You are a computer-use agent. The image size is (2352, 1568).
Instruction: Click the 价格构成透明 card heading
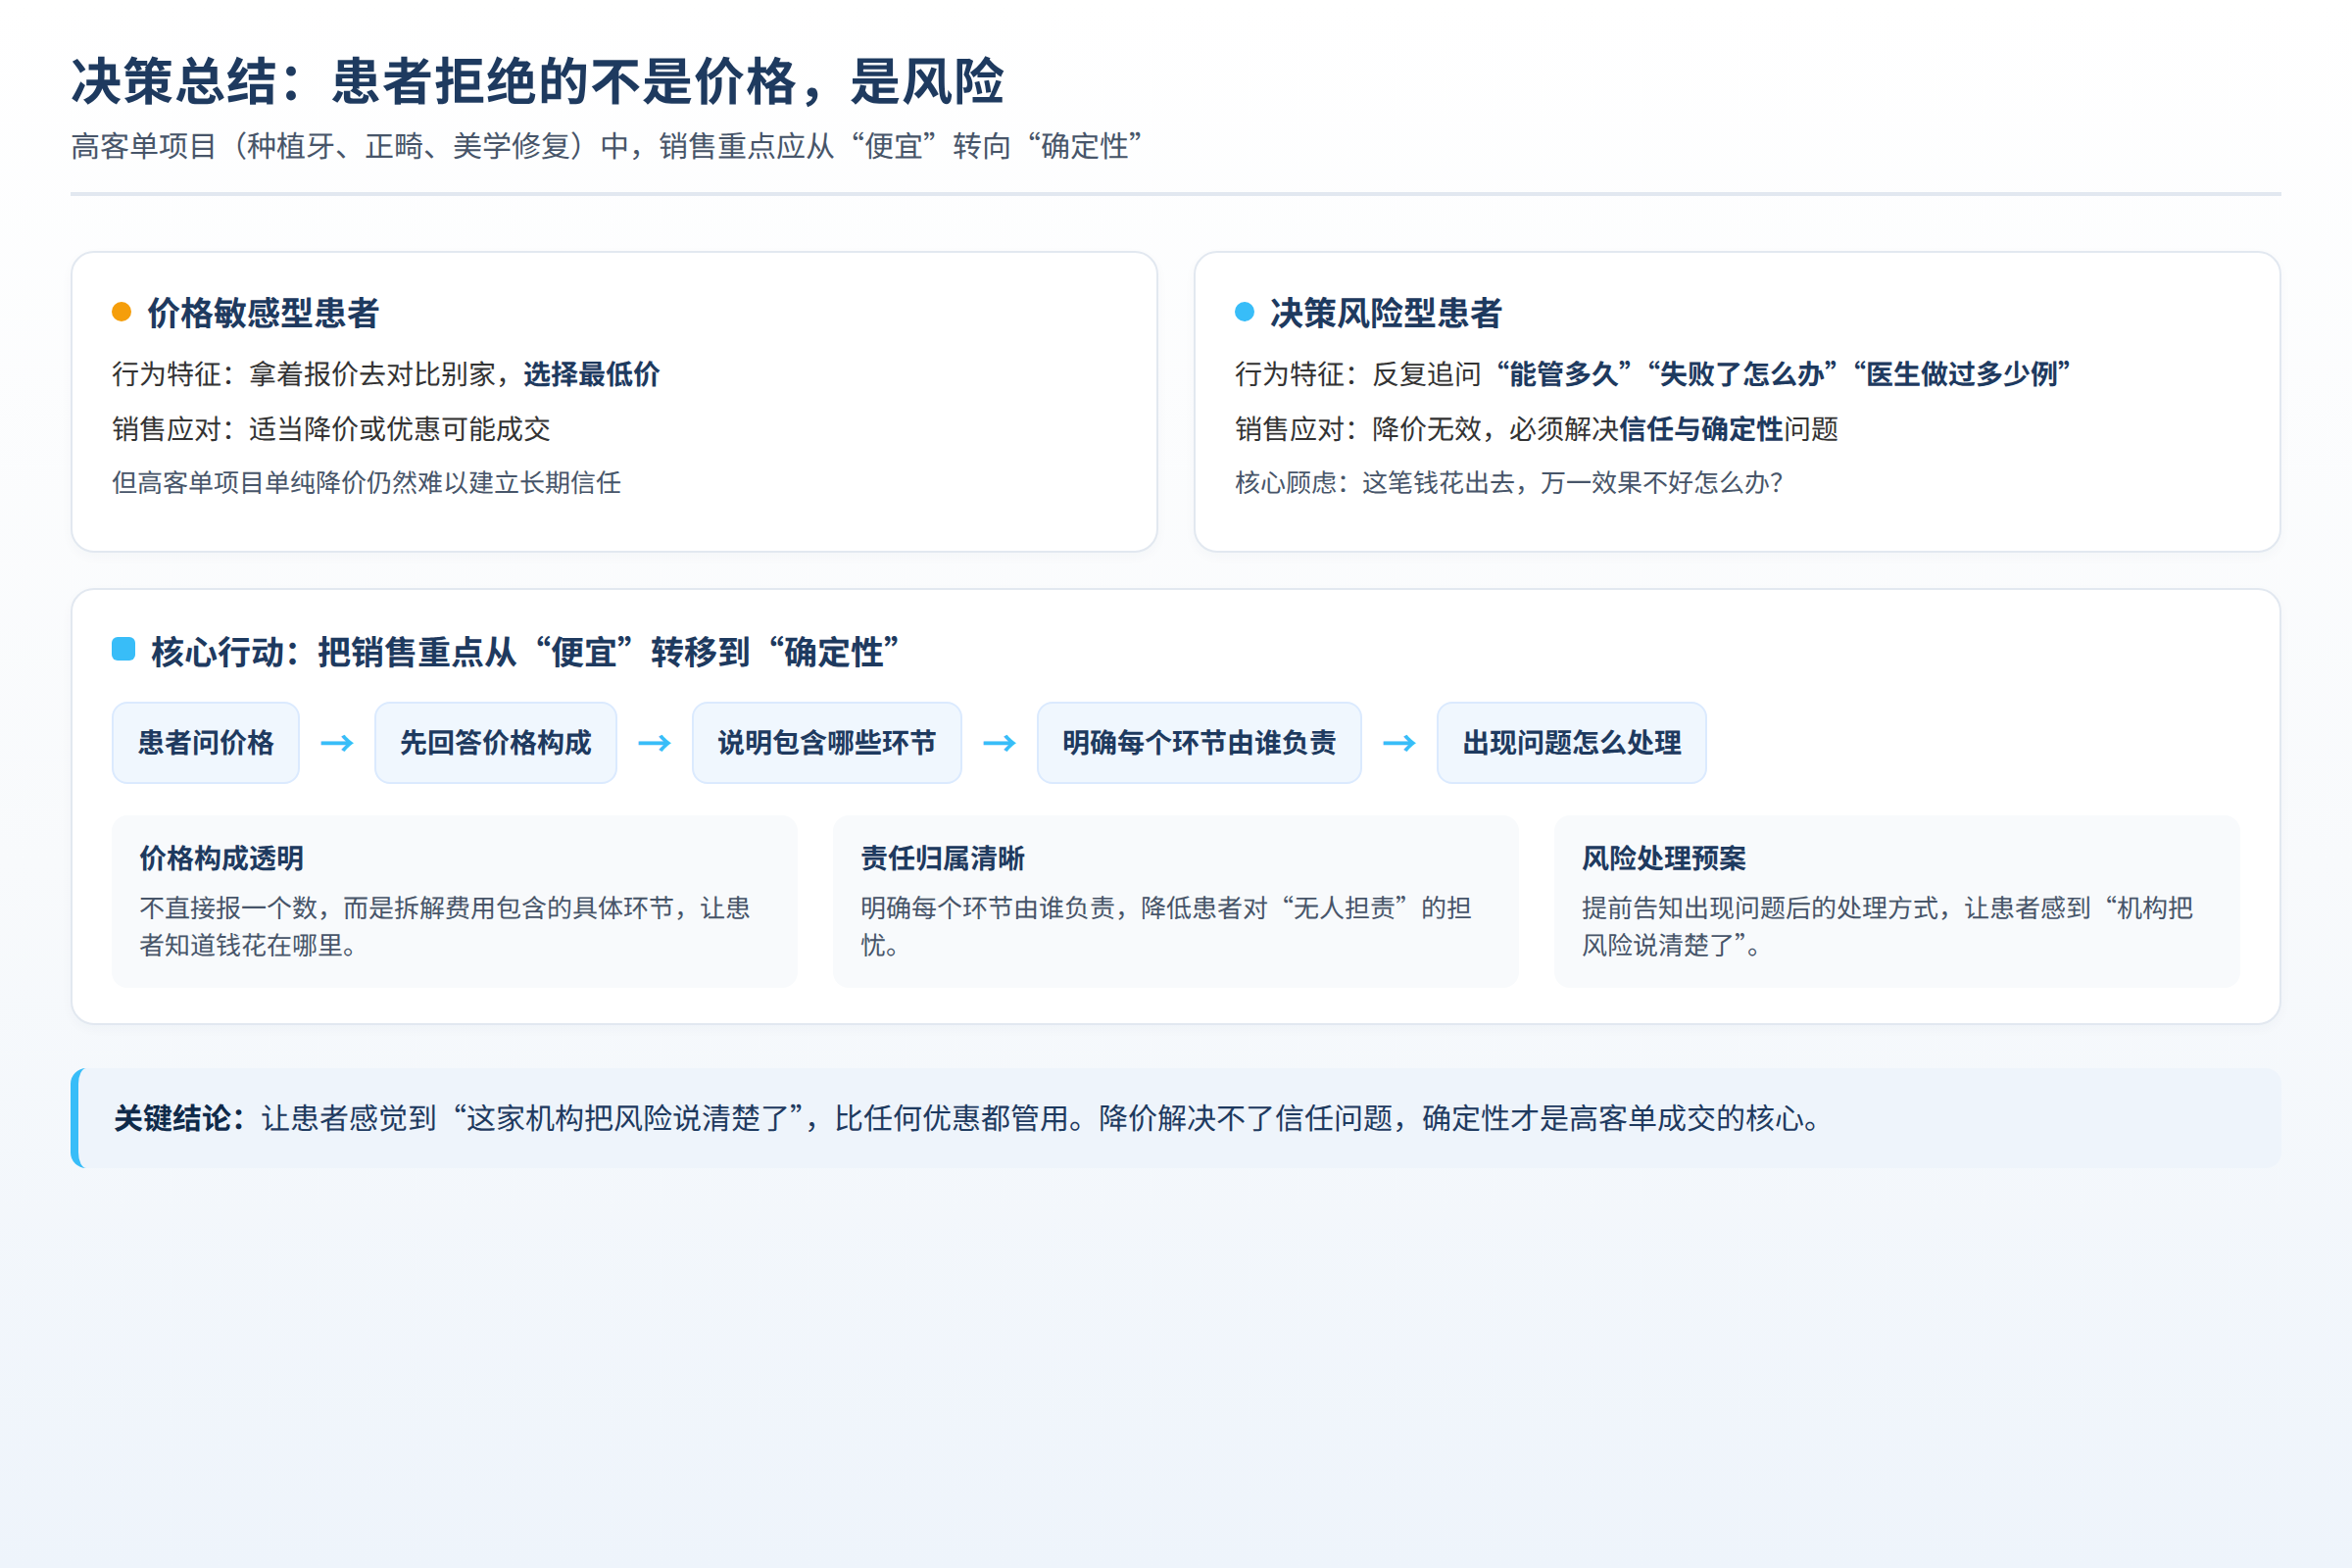[x=221, y=858]
